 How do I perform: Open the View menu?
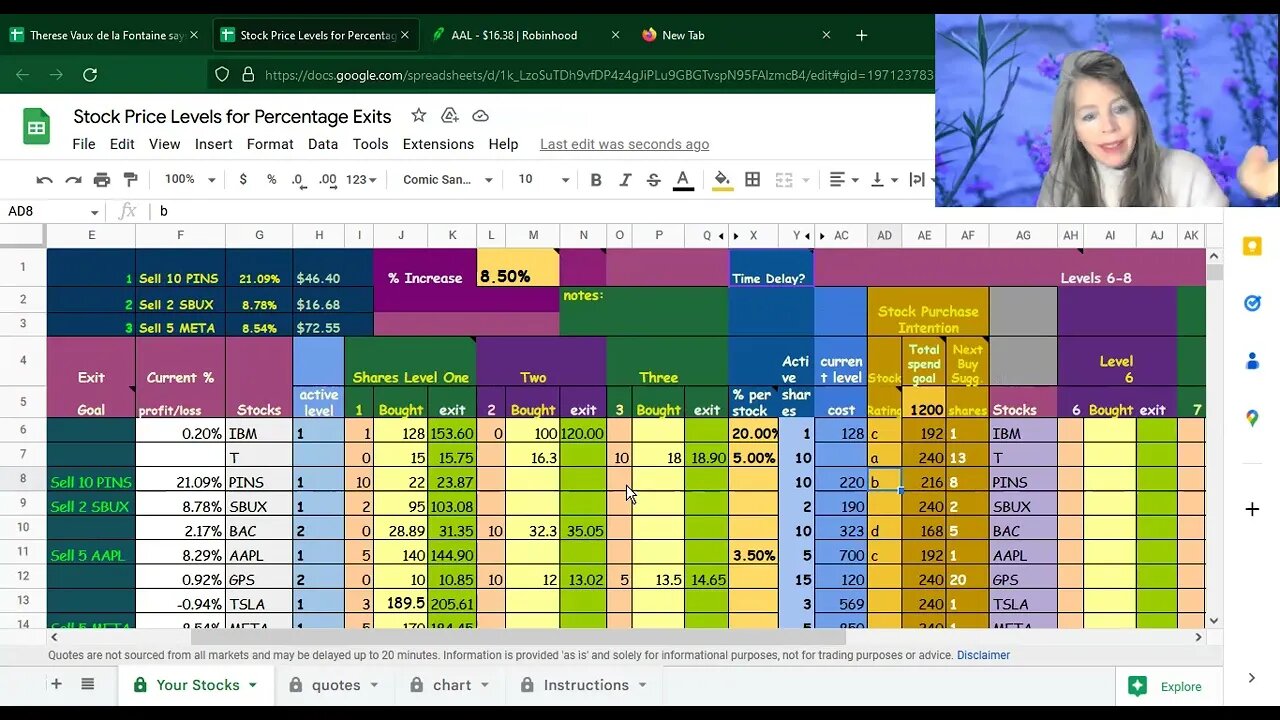(165, 144)
